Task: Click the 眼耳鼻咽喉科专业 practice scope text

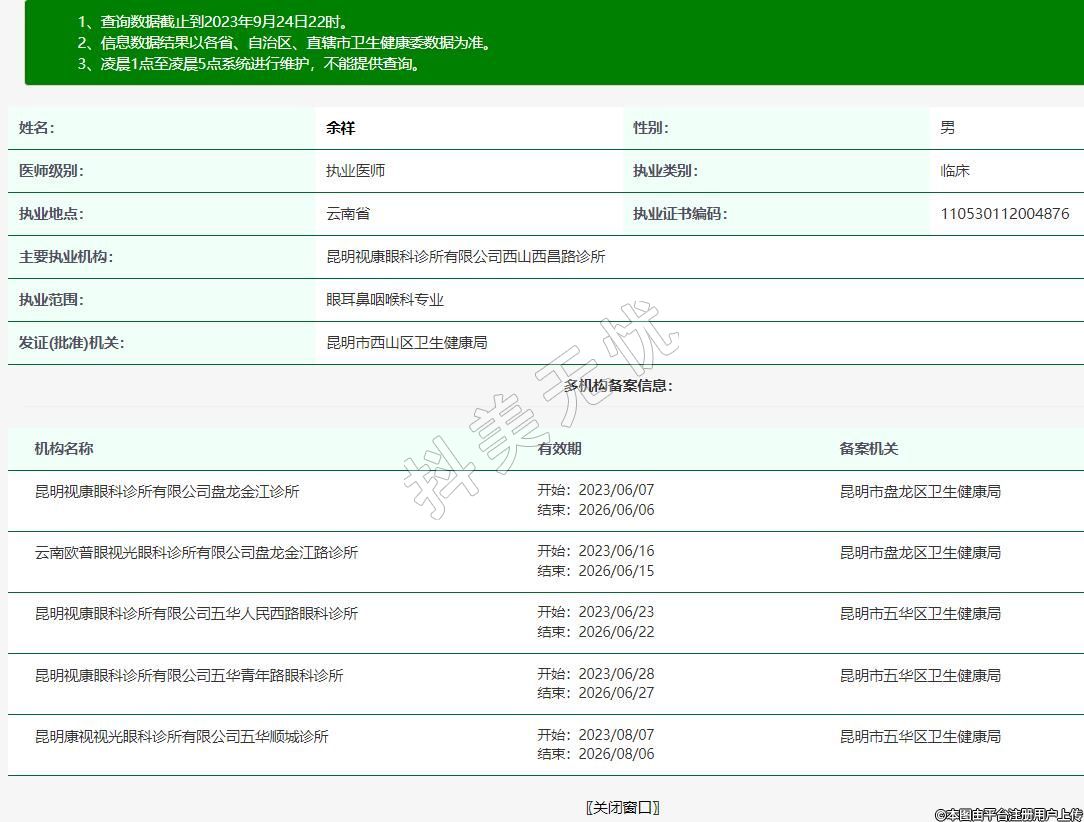Action: [x=384, y=300]
